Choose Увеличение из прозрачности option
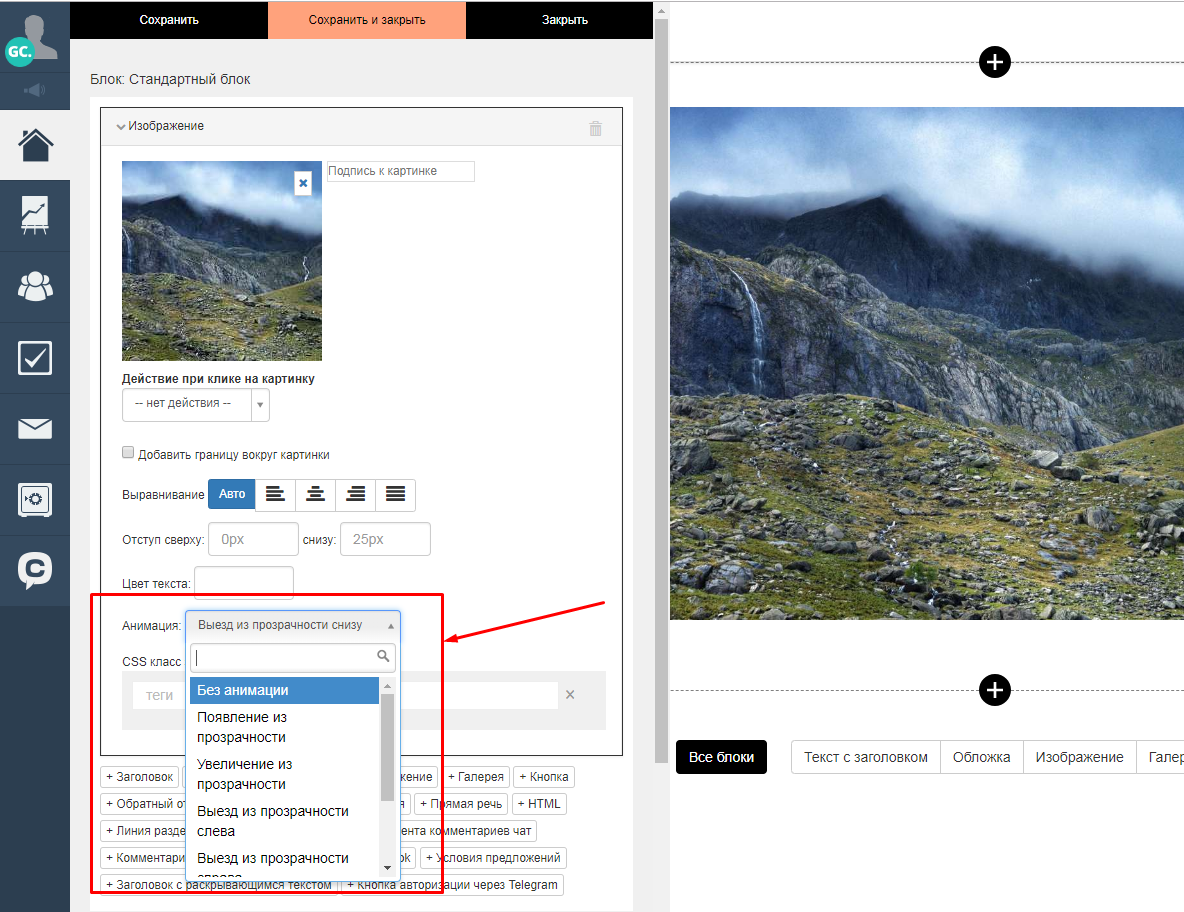This screenshot has height=912, width=1184. [x=284, y=774]
